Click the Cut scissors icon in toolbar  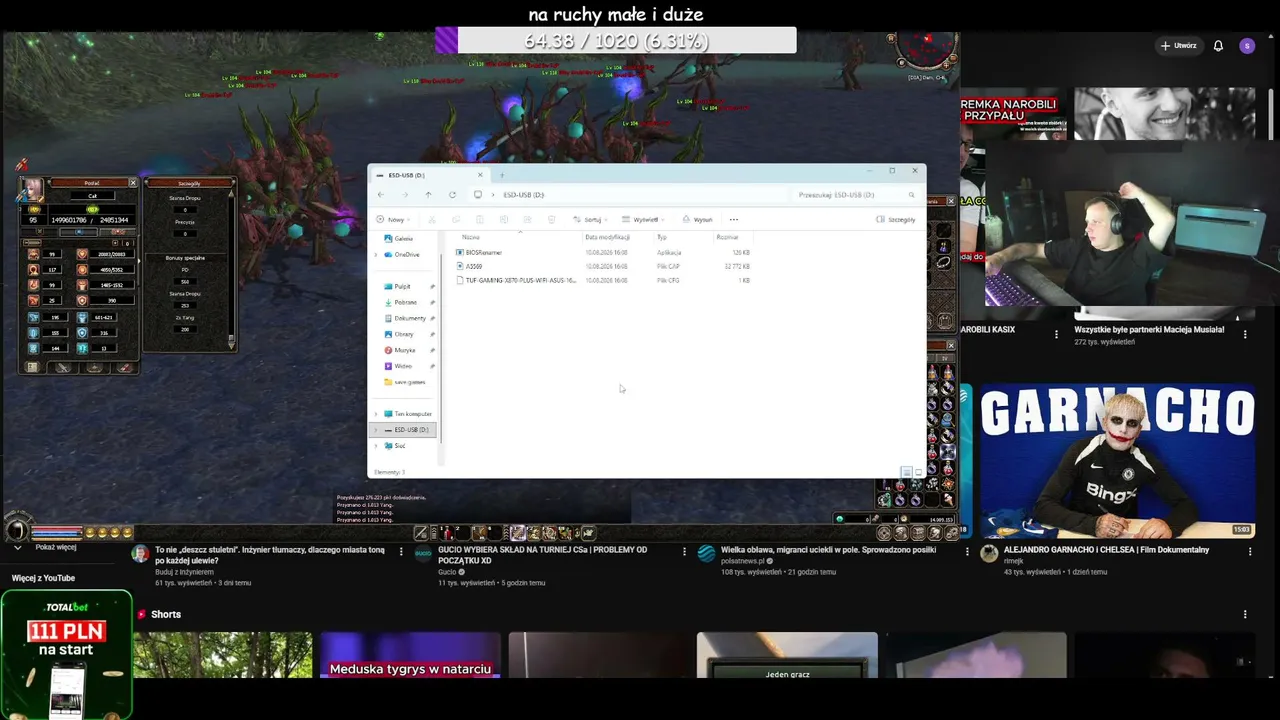[432, 220]
